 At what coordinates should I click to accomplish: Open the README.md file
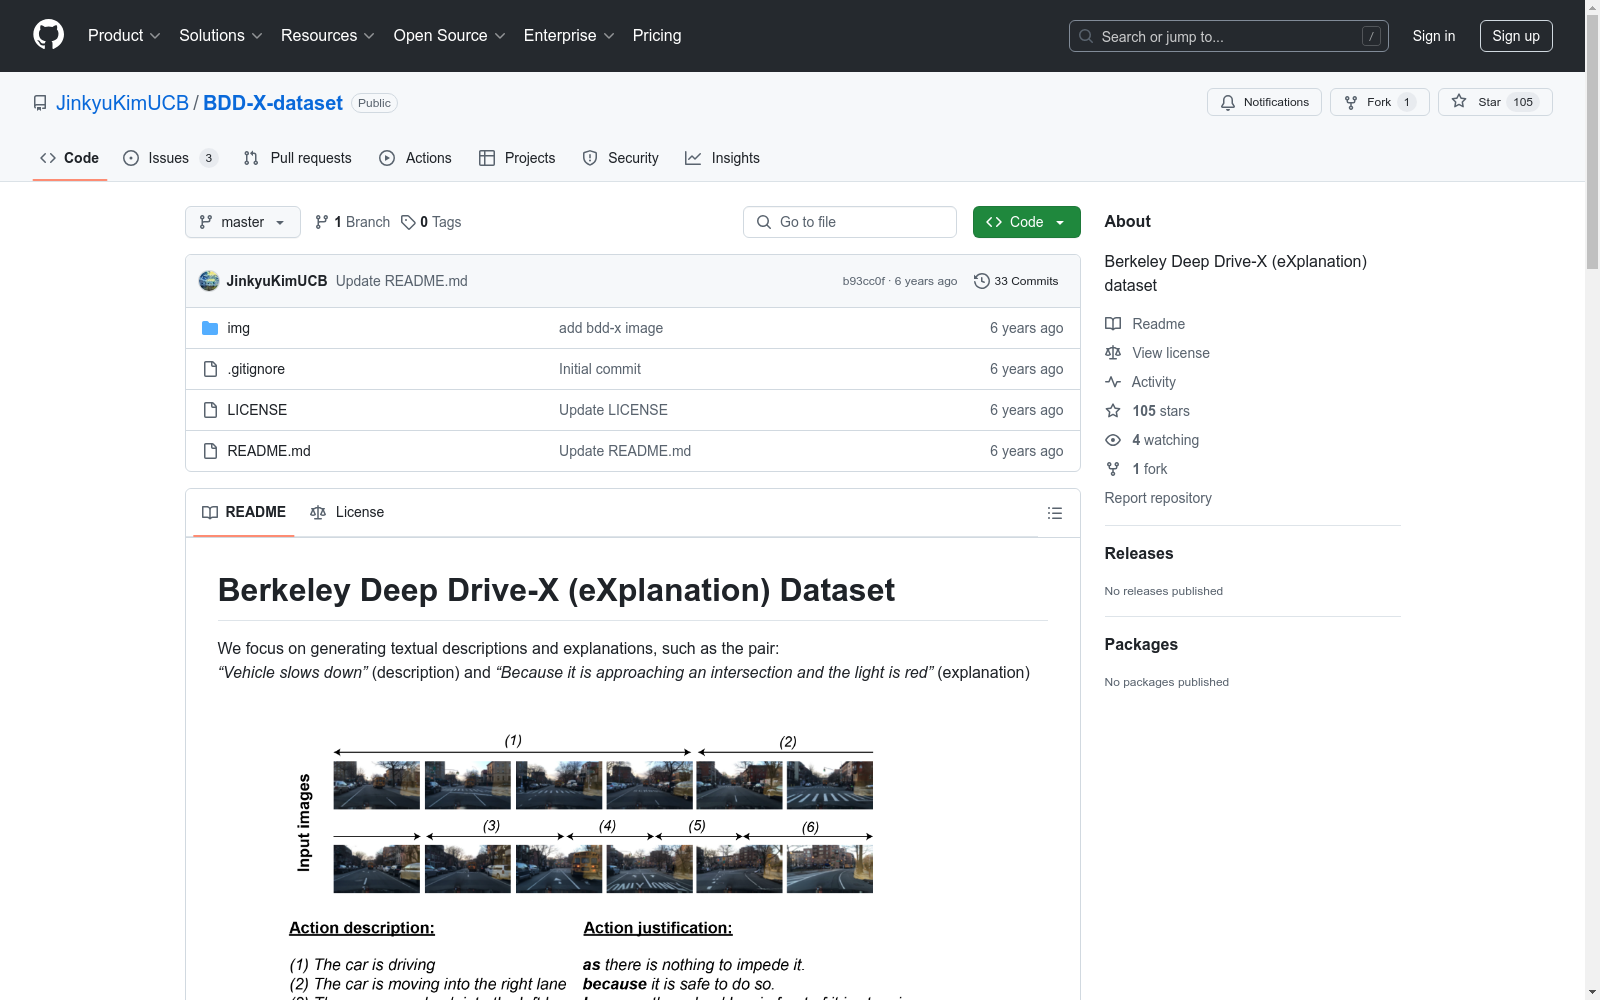click(x=269, y=451)
